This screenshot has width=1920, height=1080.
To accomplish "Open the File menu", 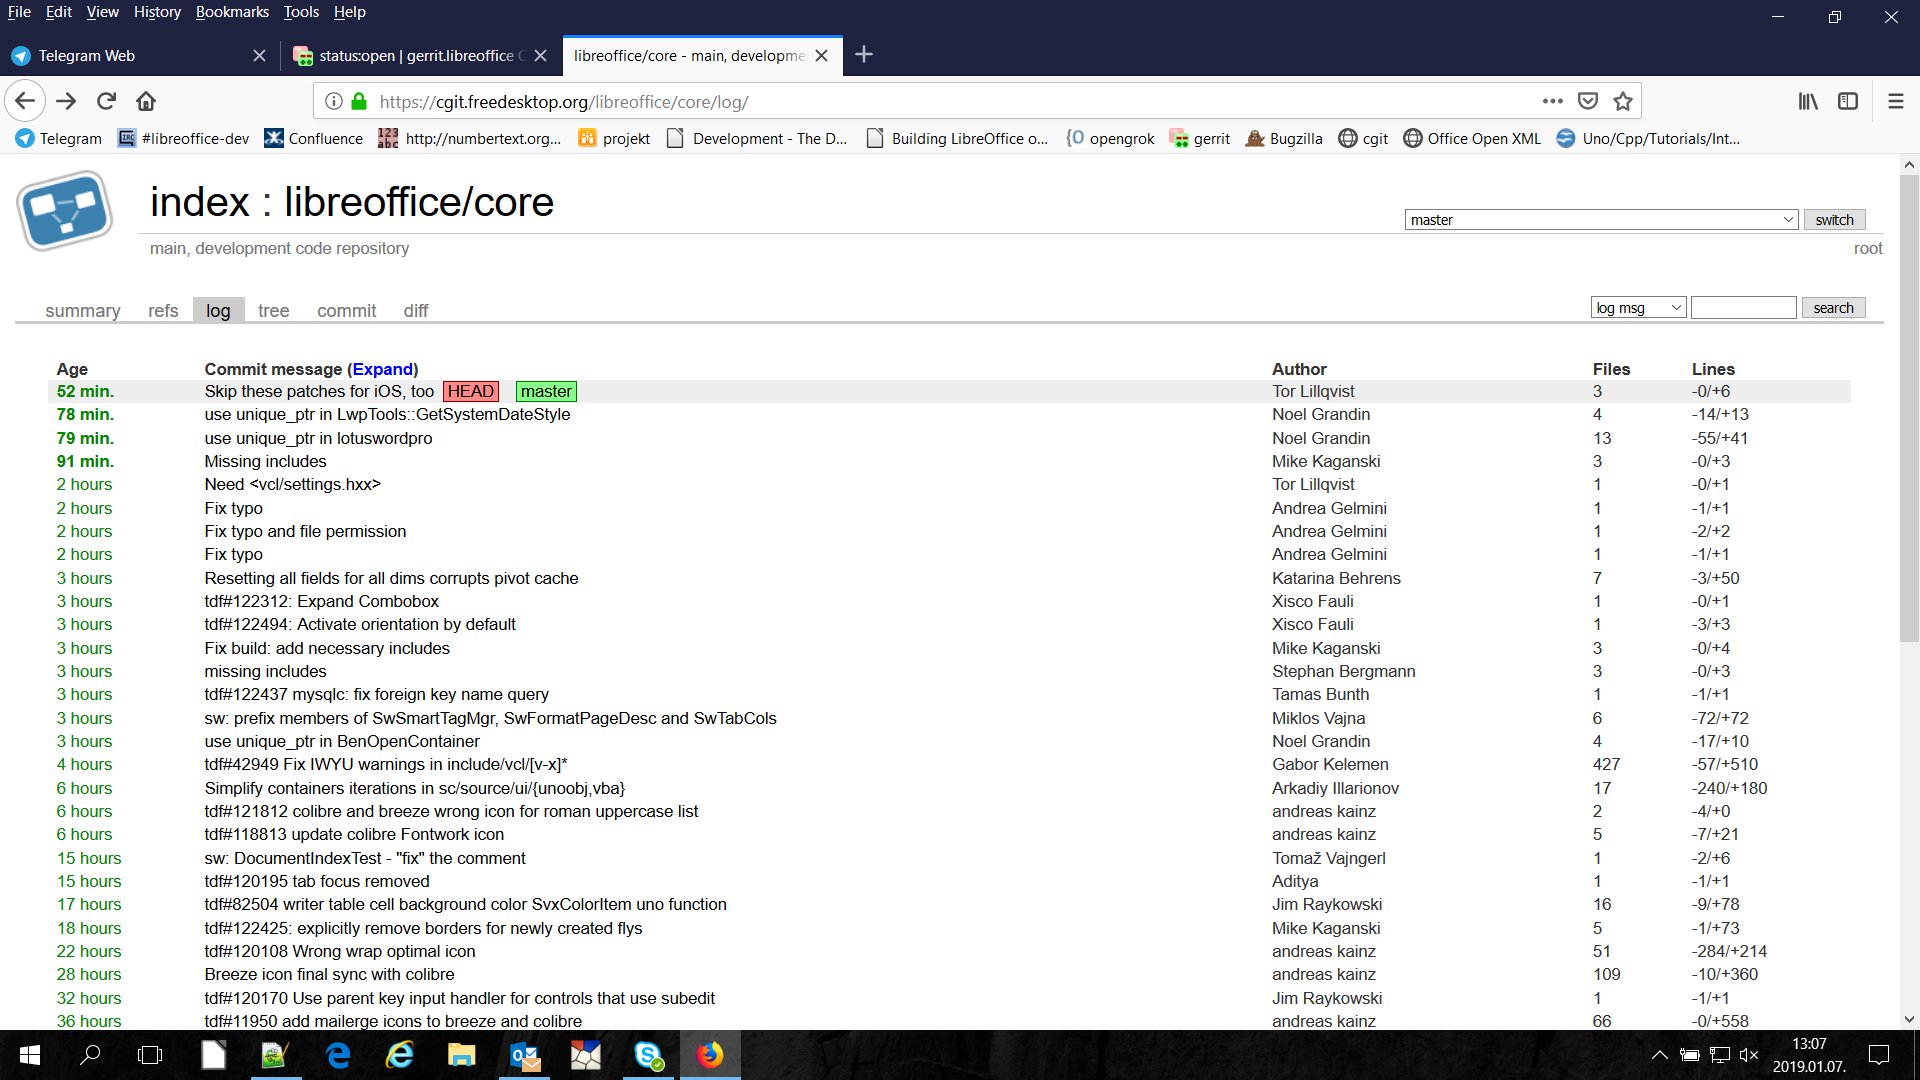I will click(19, 12).
